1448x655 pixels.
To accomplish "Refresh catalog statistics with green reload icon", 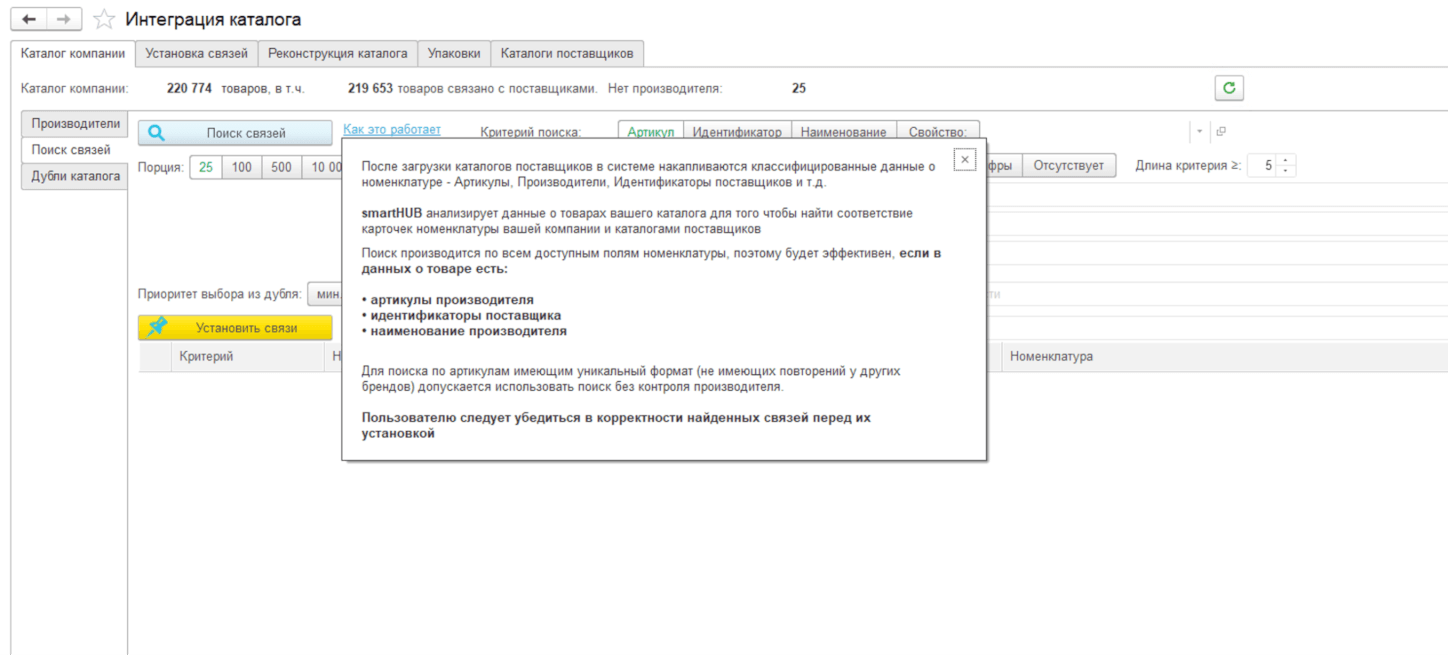I will [1229, 88].
